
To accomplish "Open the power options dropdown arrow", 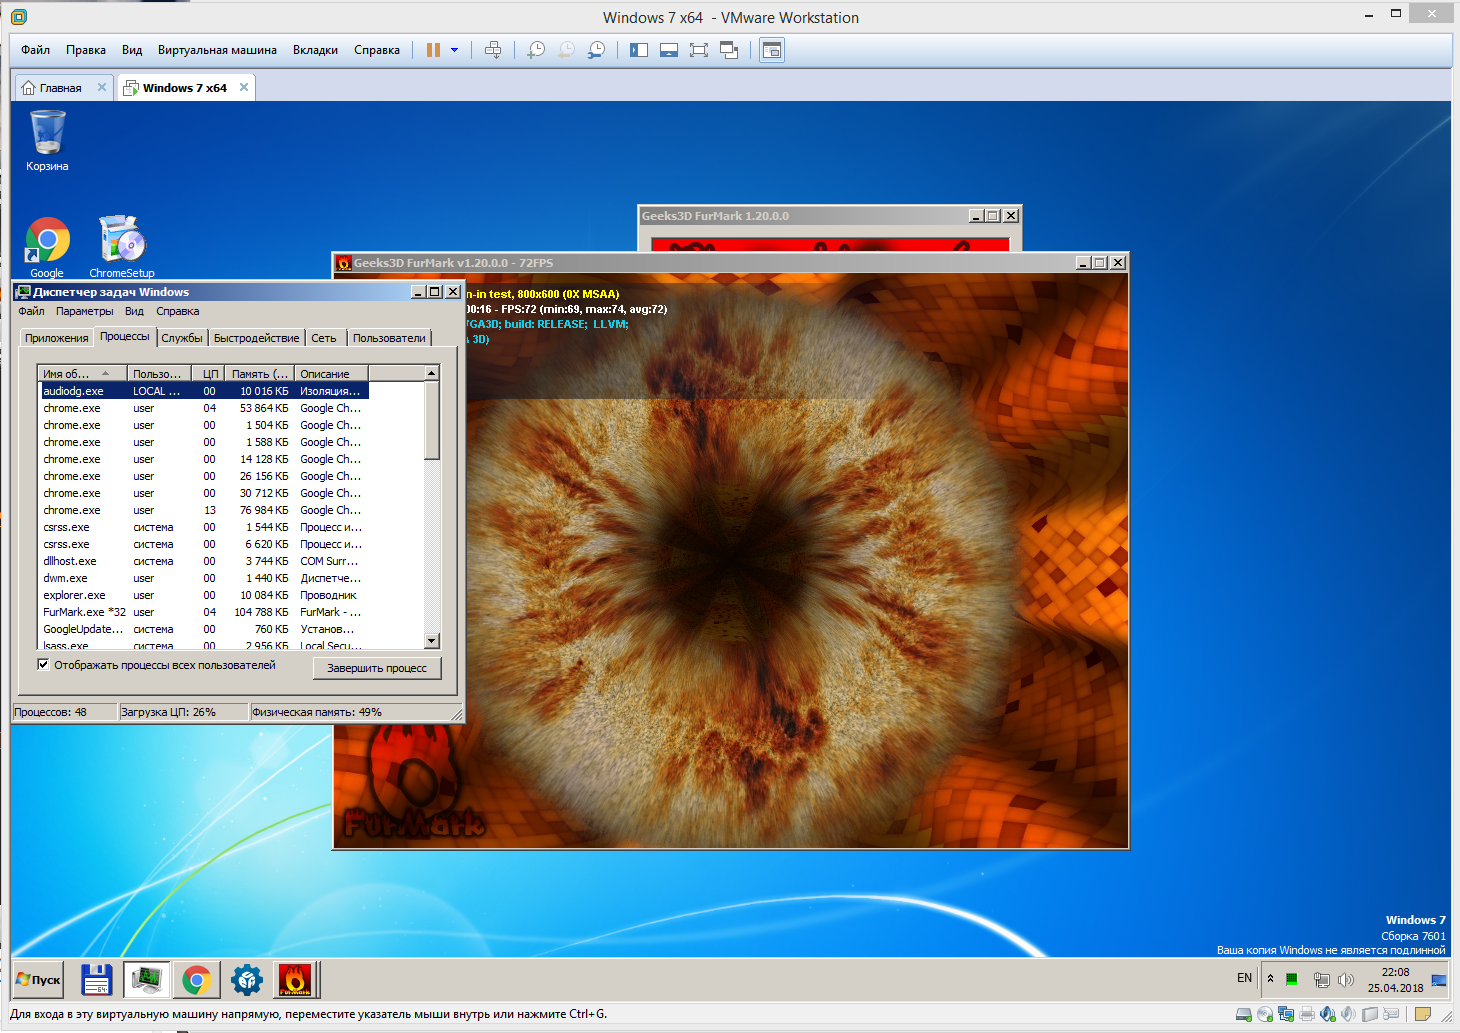I will pos(454,50).
